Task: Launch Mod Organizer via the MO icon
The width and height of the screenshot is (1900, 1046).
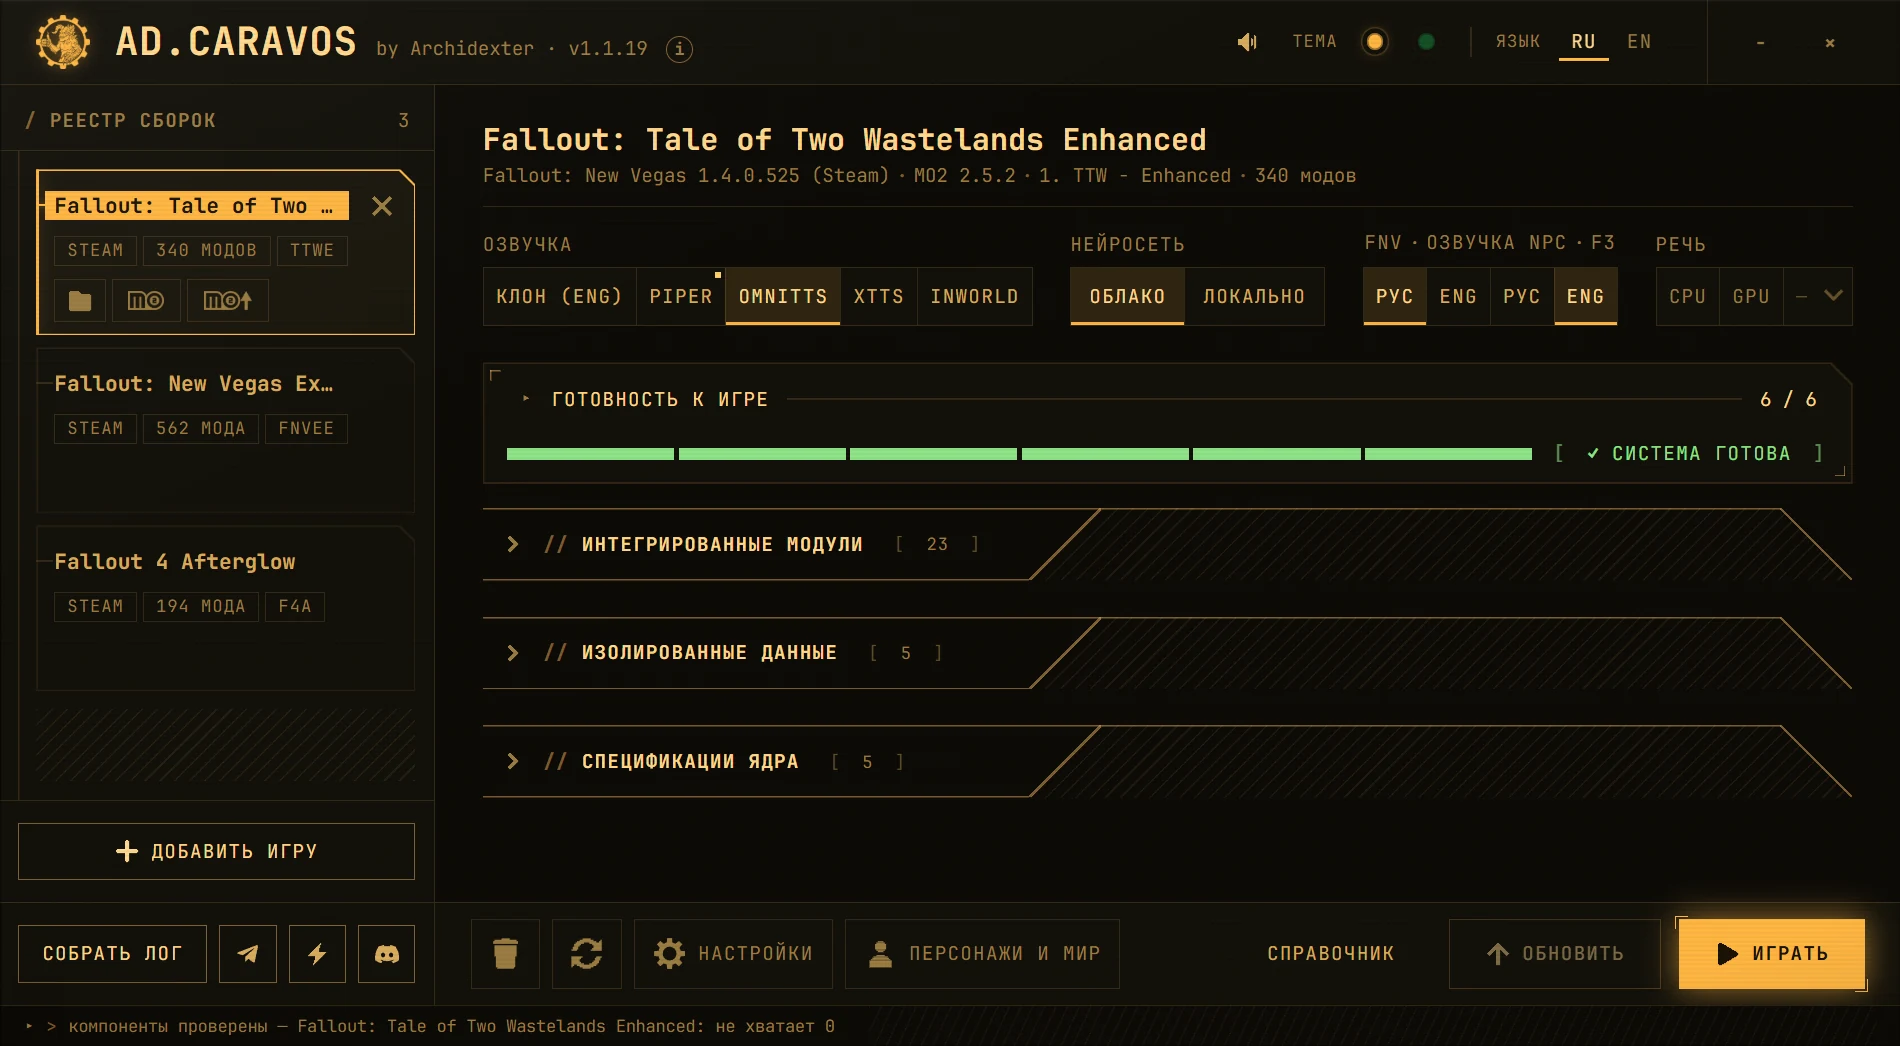Action: click(x=145, y=300)
